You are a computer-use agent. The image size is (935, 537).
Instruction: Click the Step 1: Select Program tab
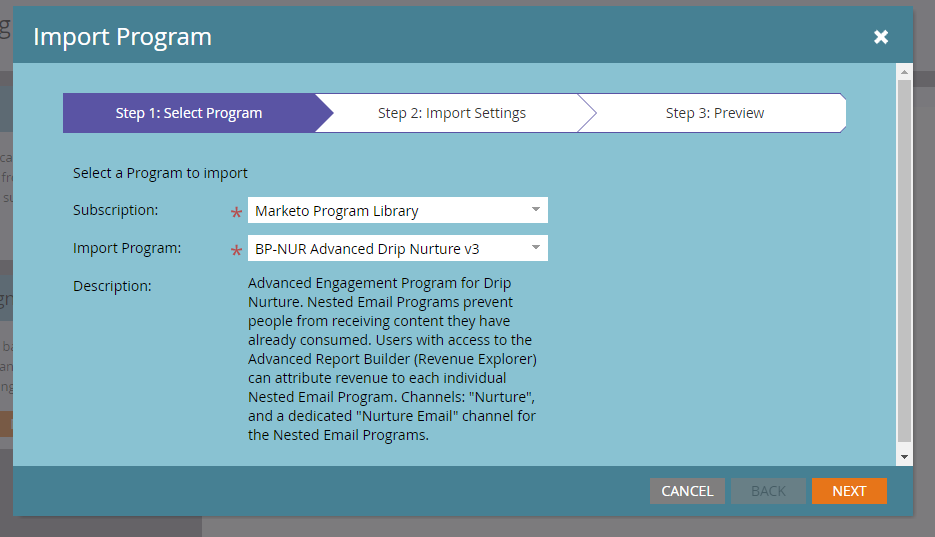click(x=189, y=113)
